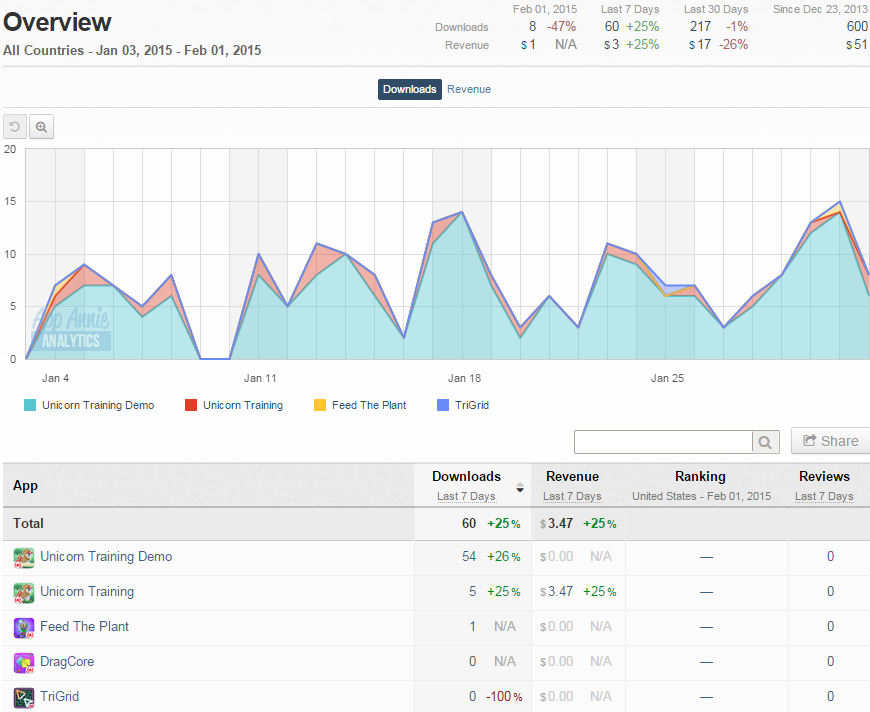The height and width of the screenshot is (712, 870).
Task: Select the Downloads chart tab
Action: (410, 89)
